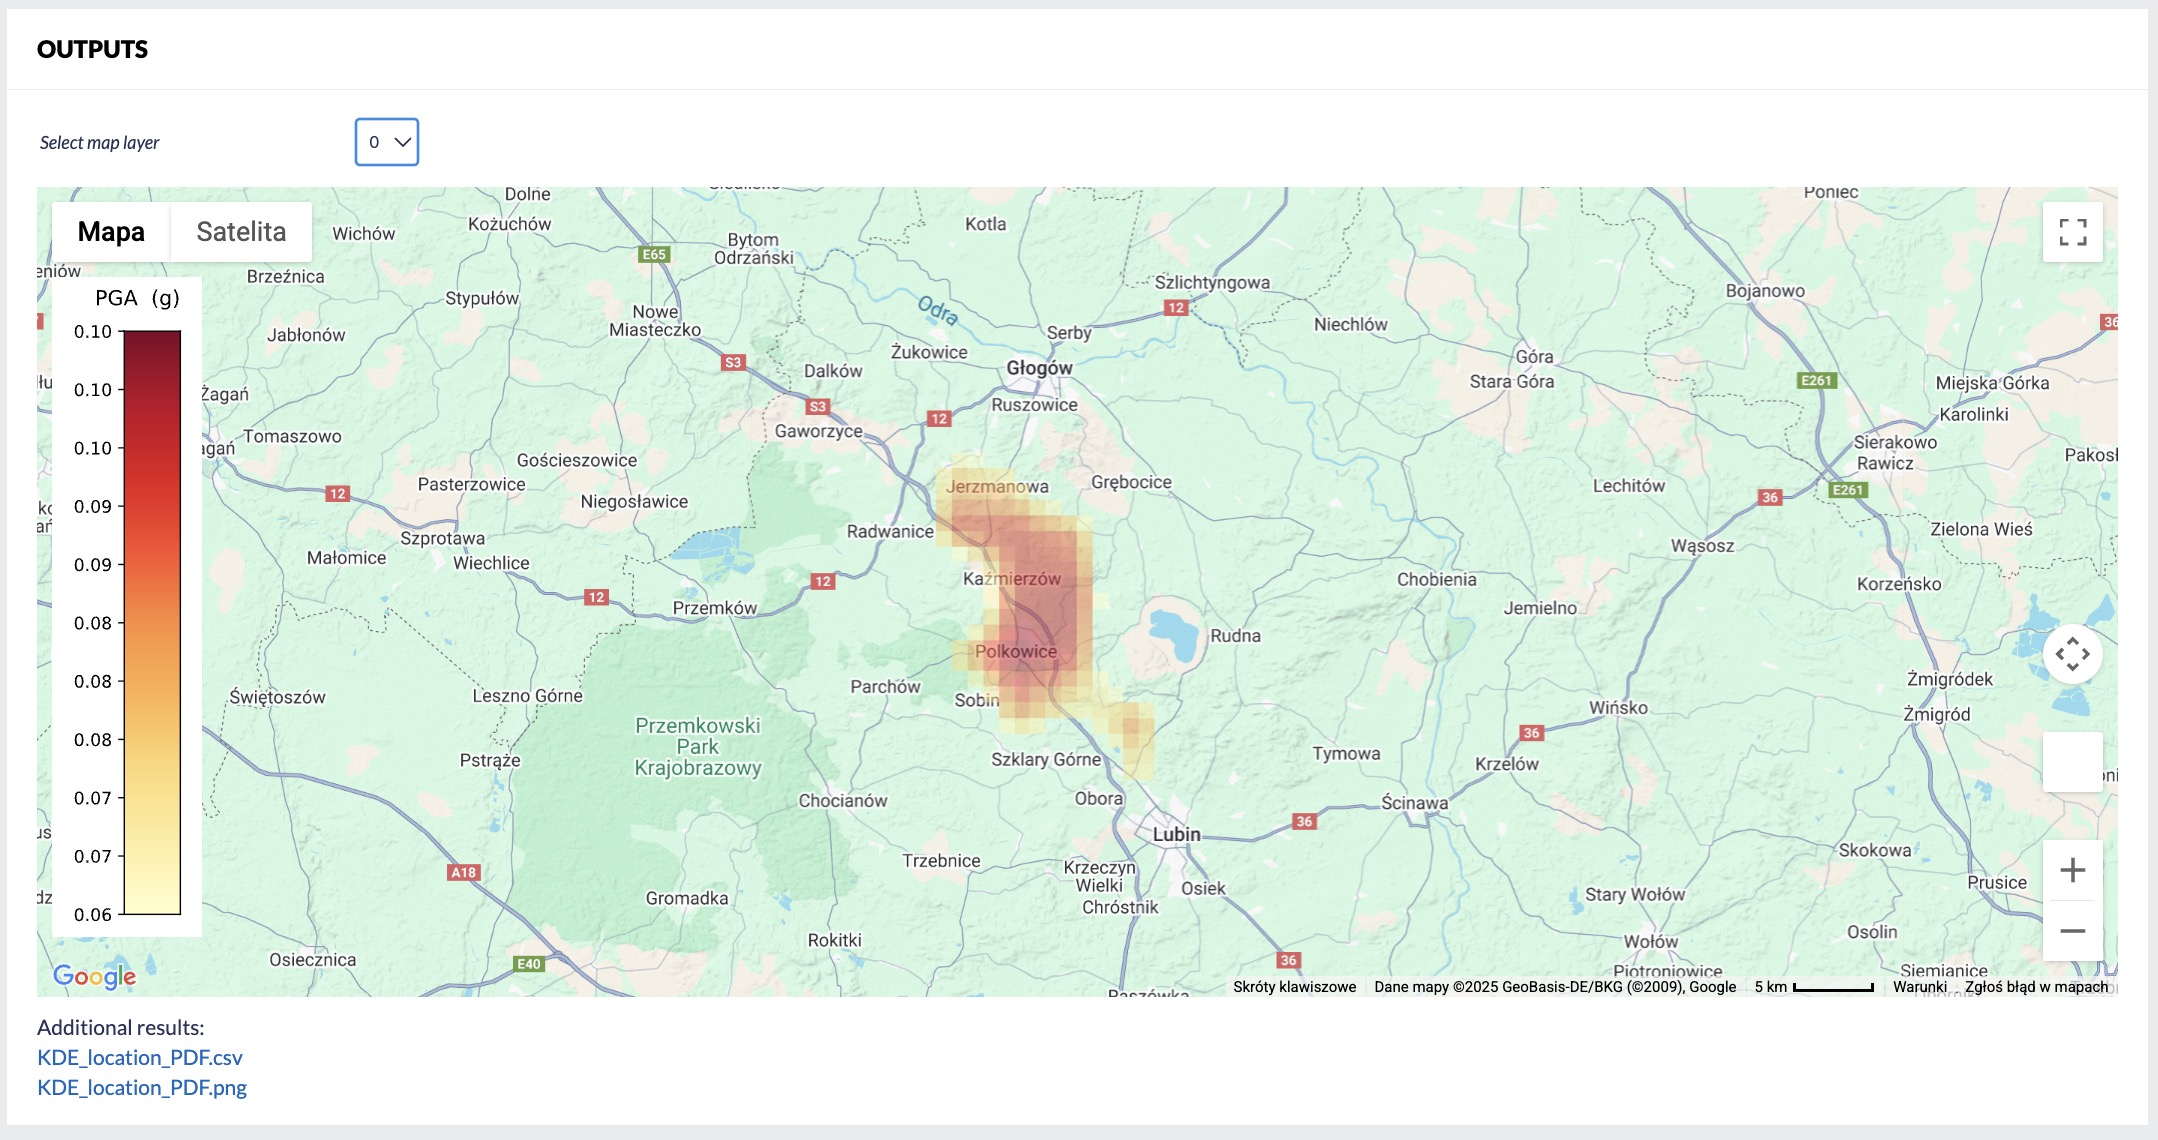Switch to Satelita imagery view

[x=241, y=232]
